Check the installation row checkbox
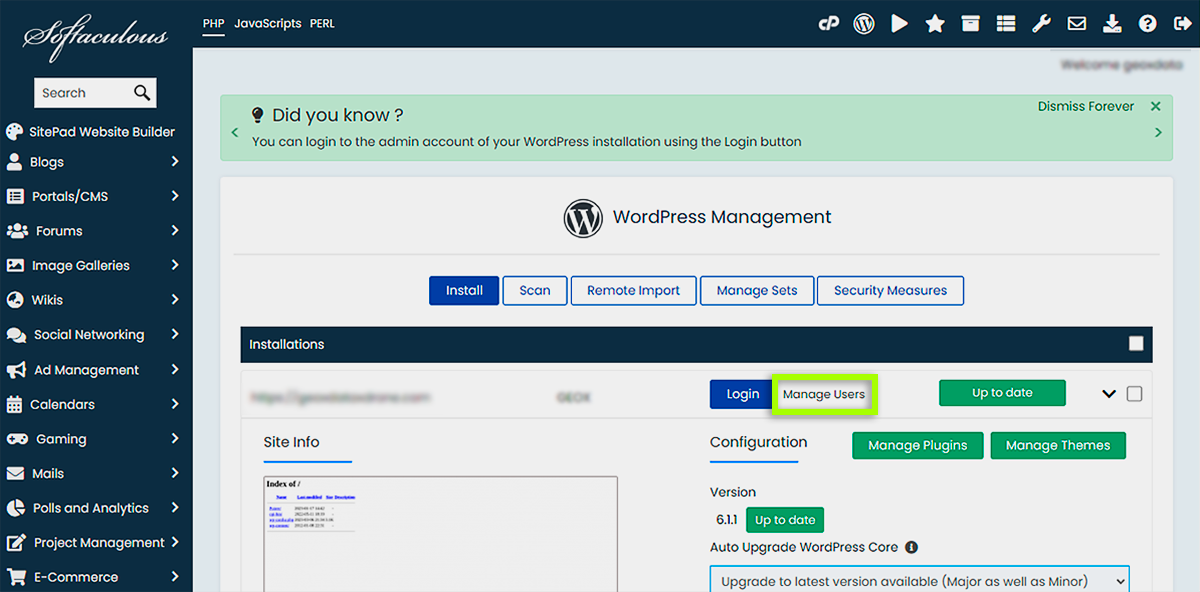The height and width of the screenshot is (592, 1200). pos(1134,394)
